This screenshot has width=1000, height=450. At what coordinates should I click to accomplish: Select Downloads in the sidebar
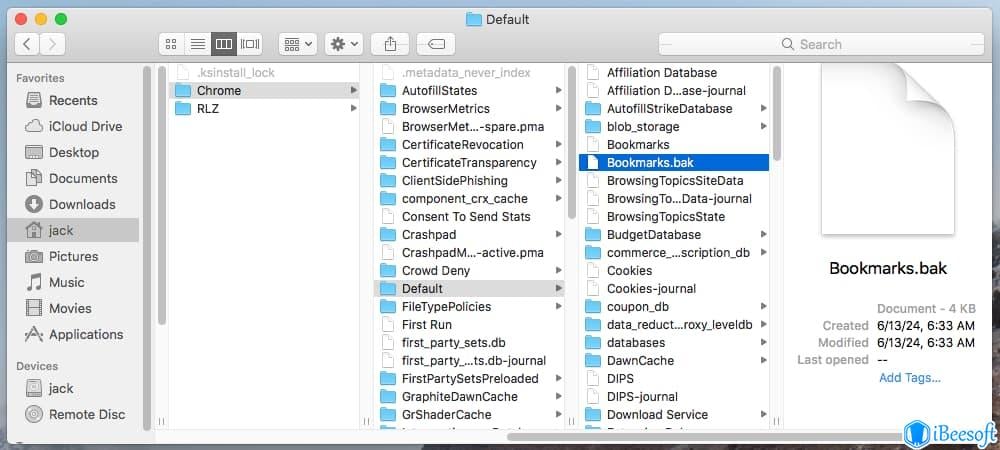coord(82,204)
